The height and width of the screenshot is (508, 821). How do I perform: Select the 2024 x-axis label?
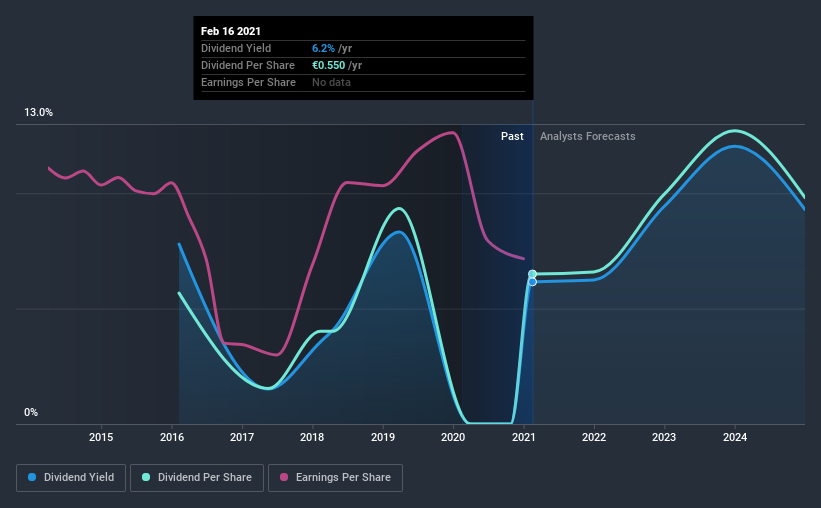point(735,437)
